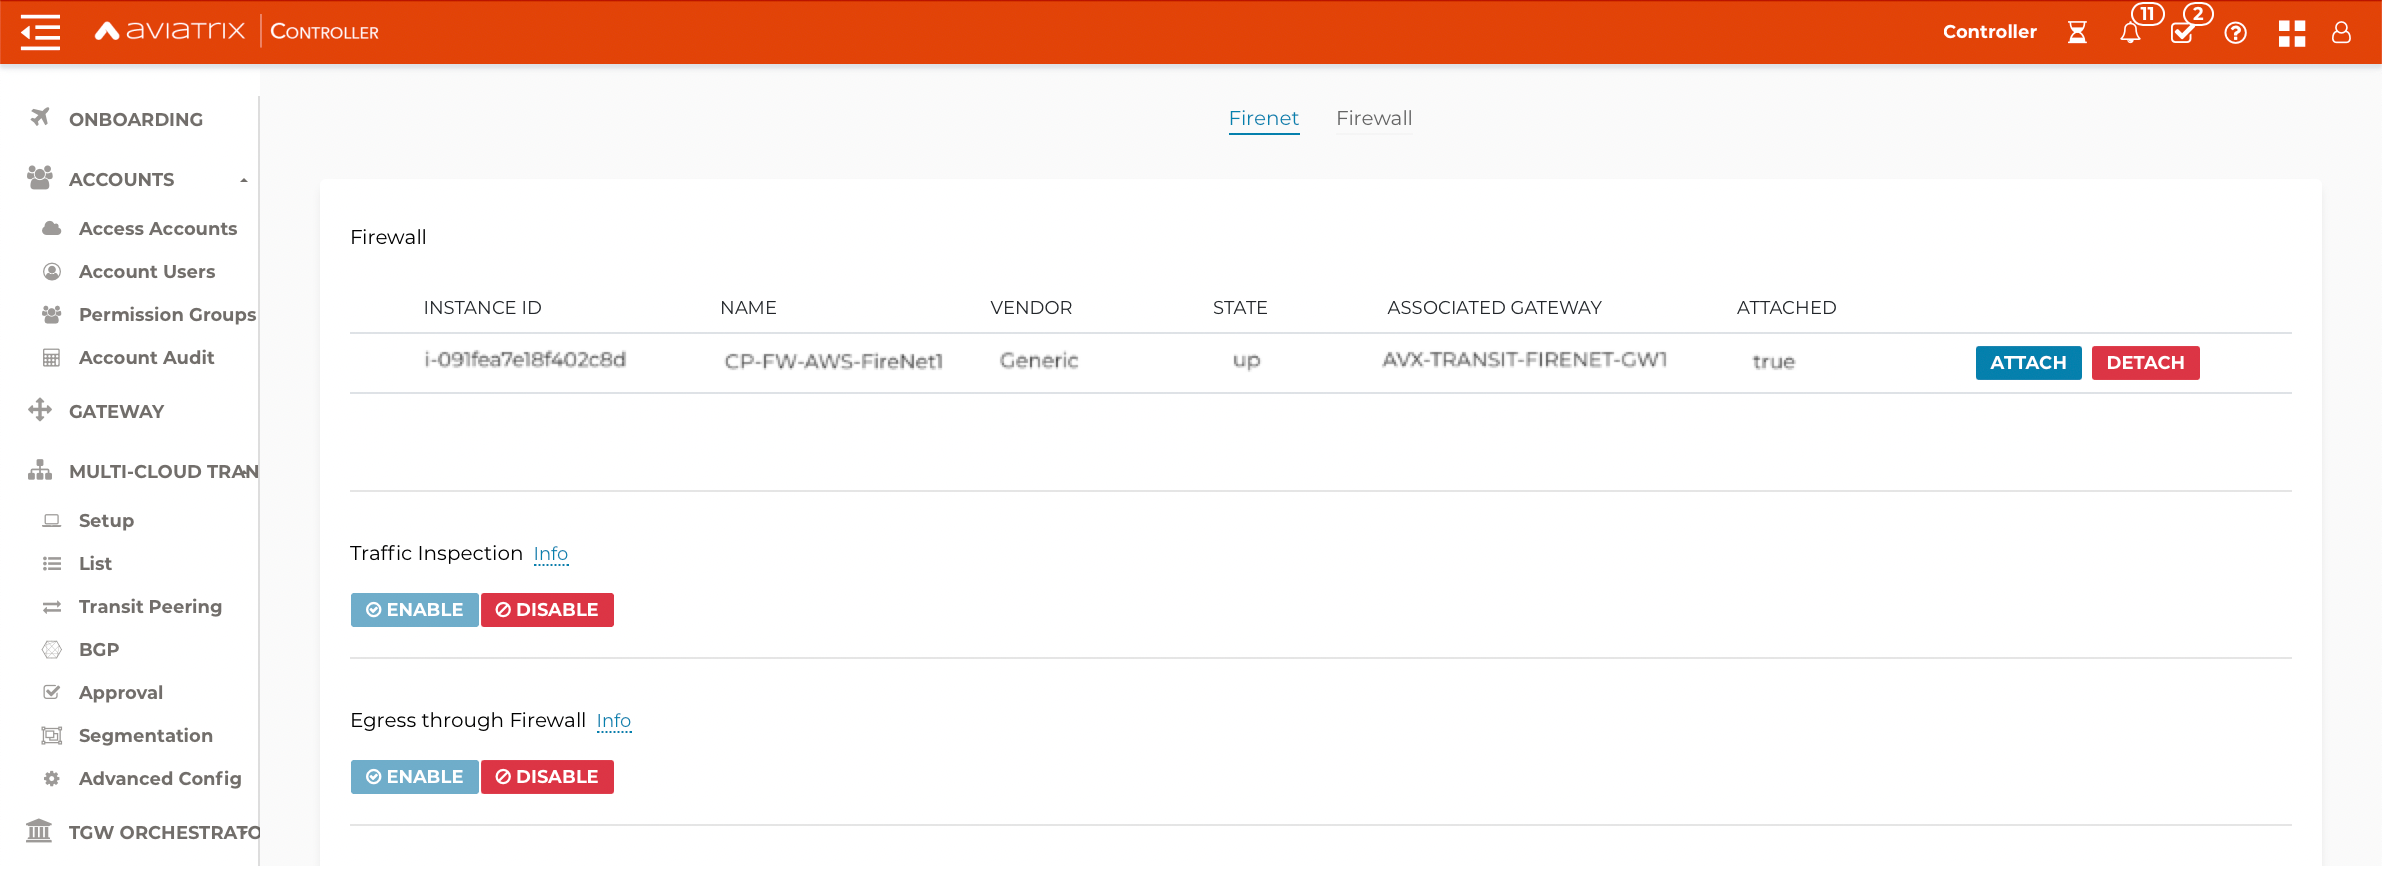Open the checkmark tasks icon showing 2

(2183, 33)
